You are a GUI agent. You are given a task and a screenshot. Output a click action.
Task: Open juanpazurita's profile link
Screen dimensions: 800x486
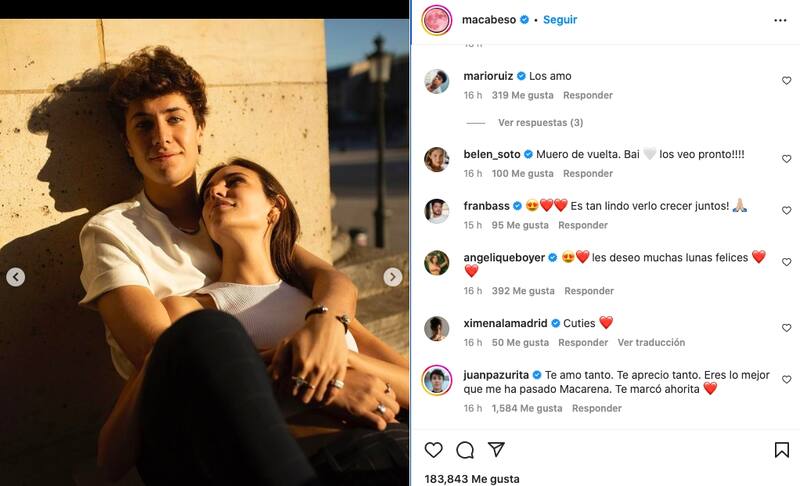tap(487, 375)
